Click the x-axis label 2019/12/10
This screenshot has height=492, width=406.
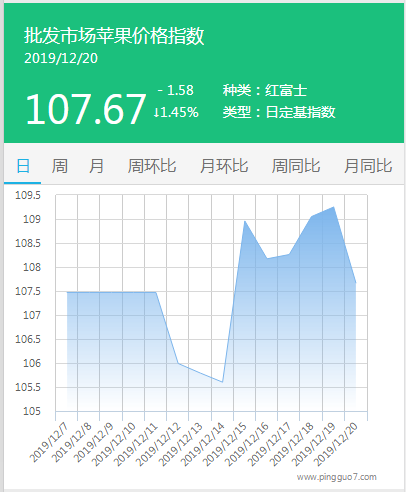[113, 444]
